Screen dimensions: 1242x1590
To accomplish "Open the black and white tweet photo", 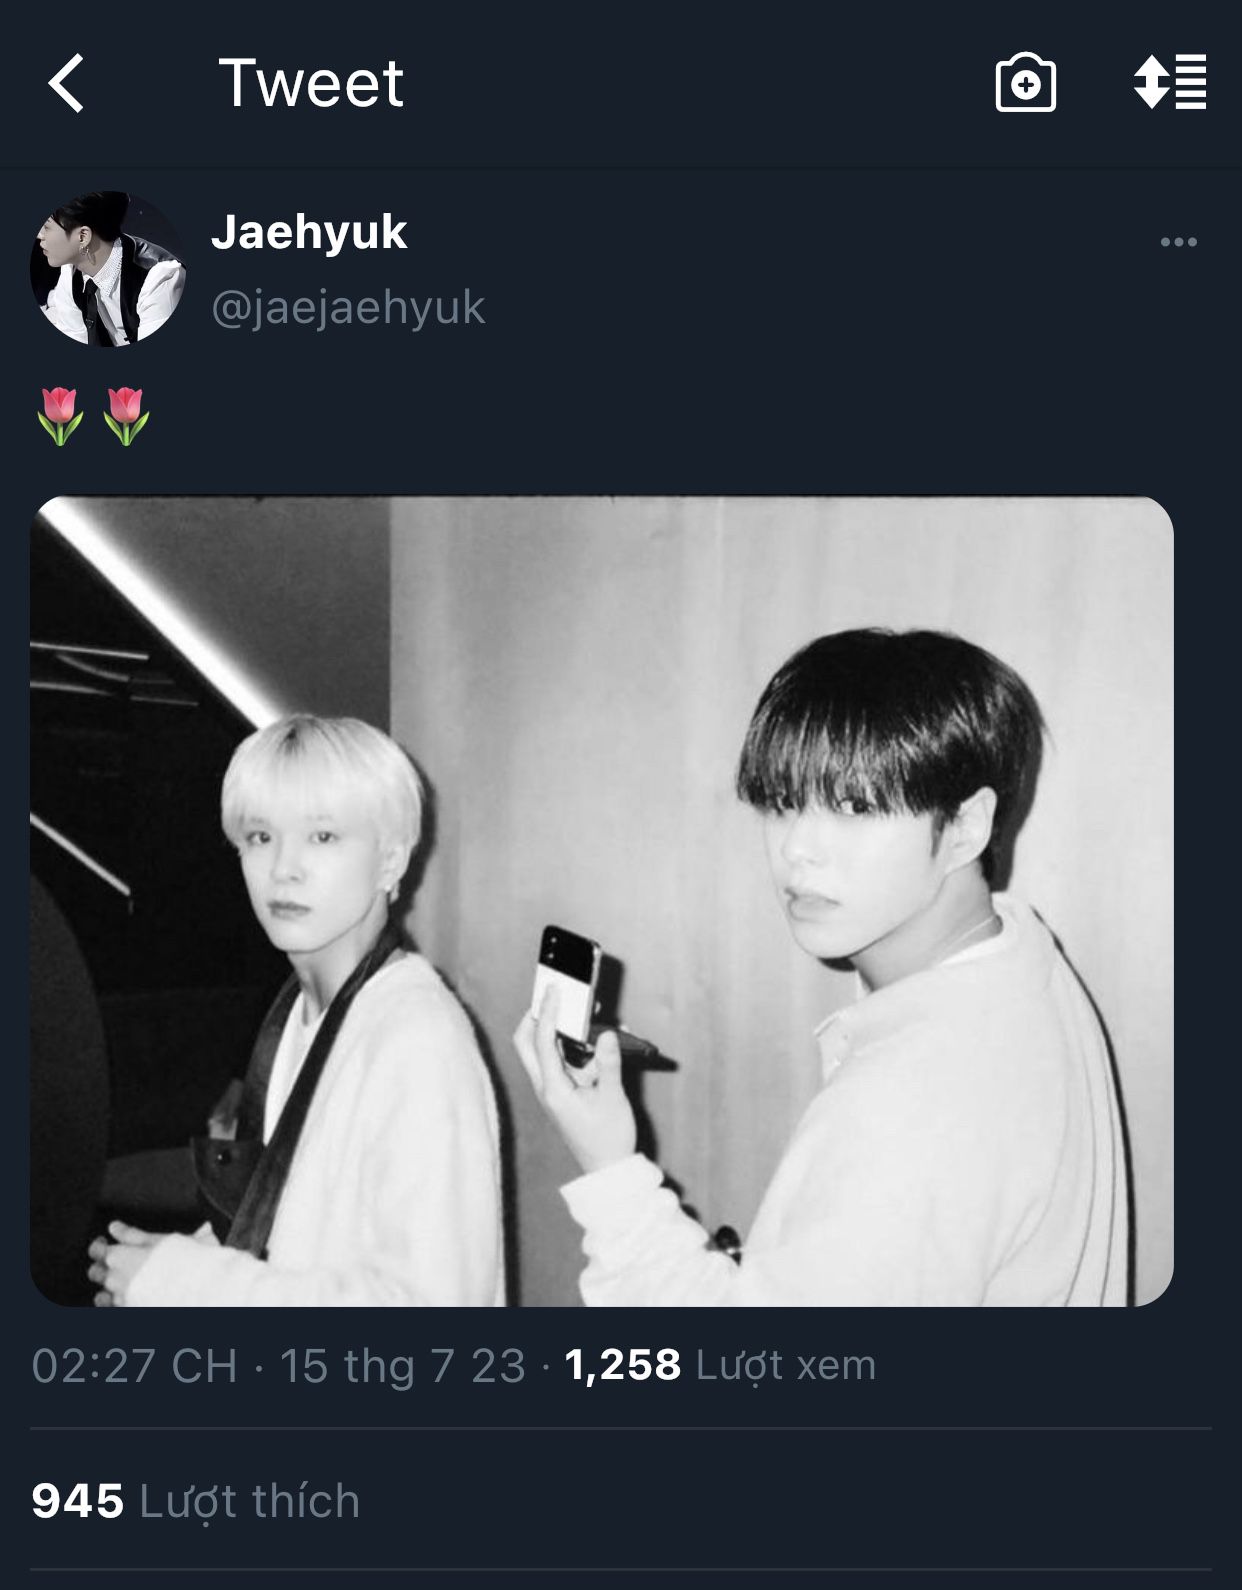I will [x=602, y=901].
